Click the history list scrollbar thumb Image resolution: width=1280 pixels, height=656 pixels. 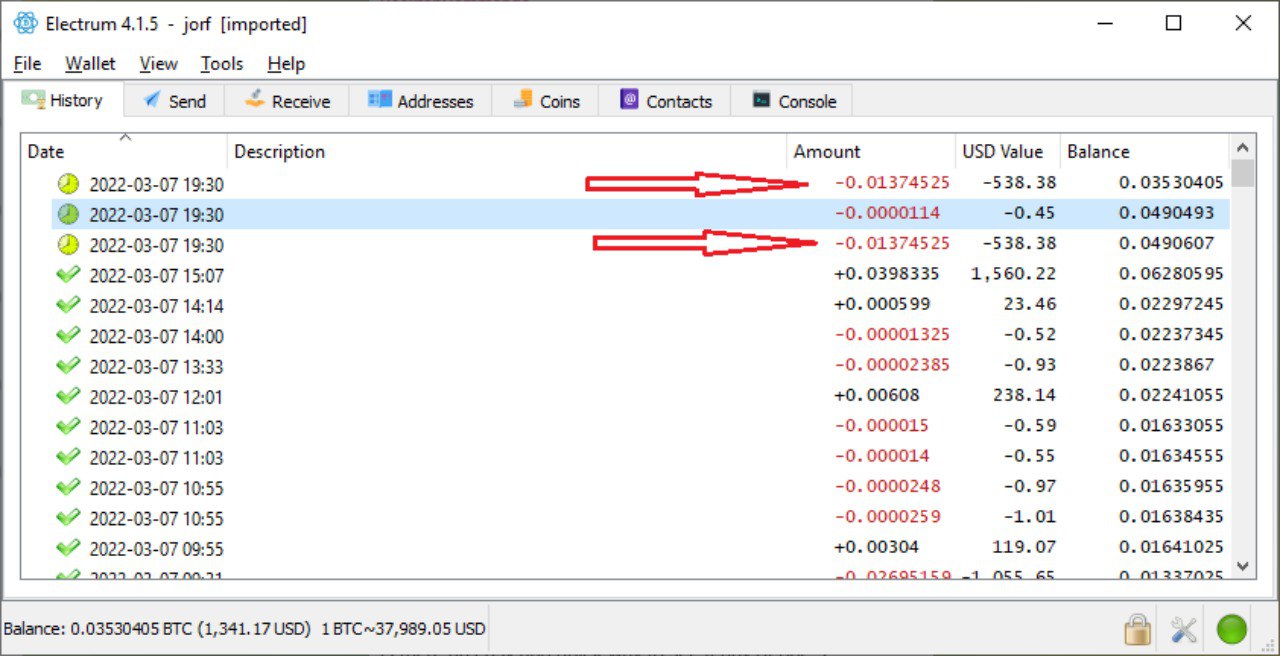1243,173
